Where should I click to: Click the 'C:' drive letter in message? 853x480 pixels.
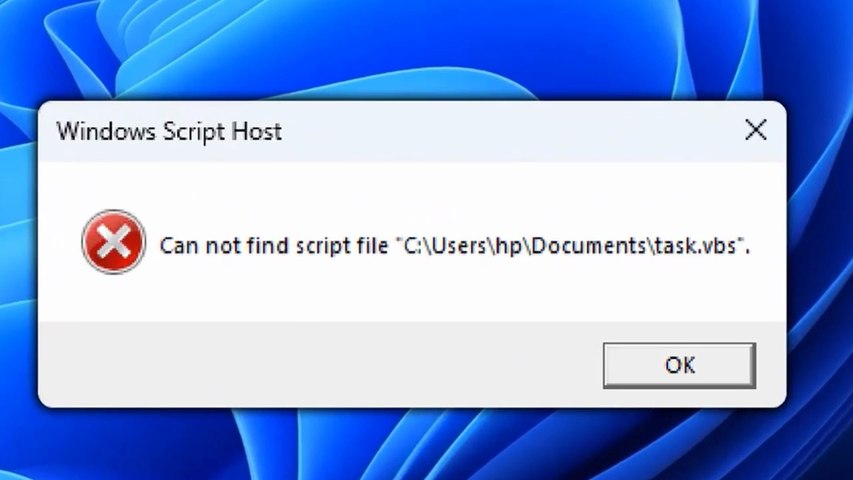(x=415, y=246)
